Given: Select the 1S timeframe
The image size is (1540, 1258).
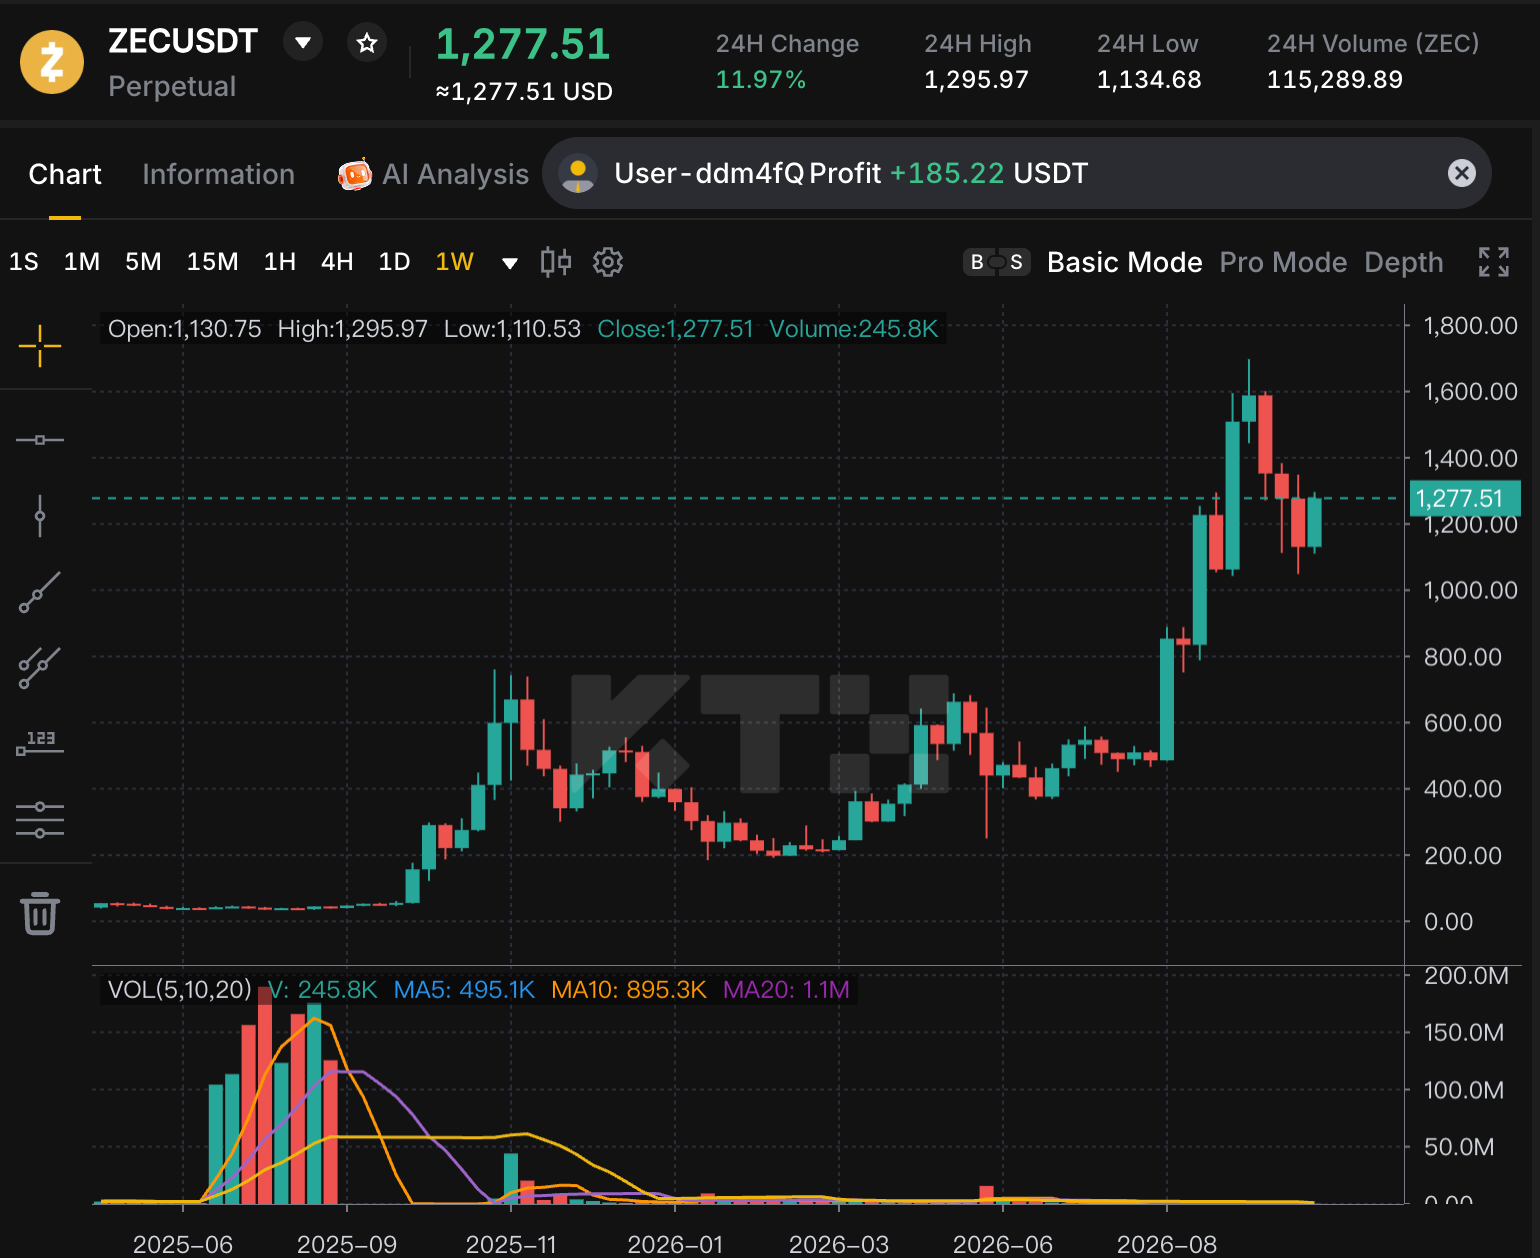Looking at the screenshot, I should (24, 262).
